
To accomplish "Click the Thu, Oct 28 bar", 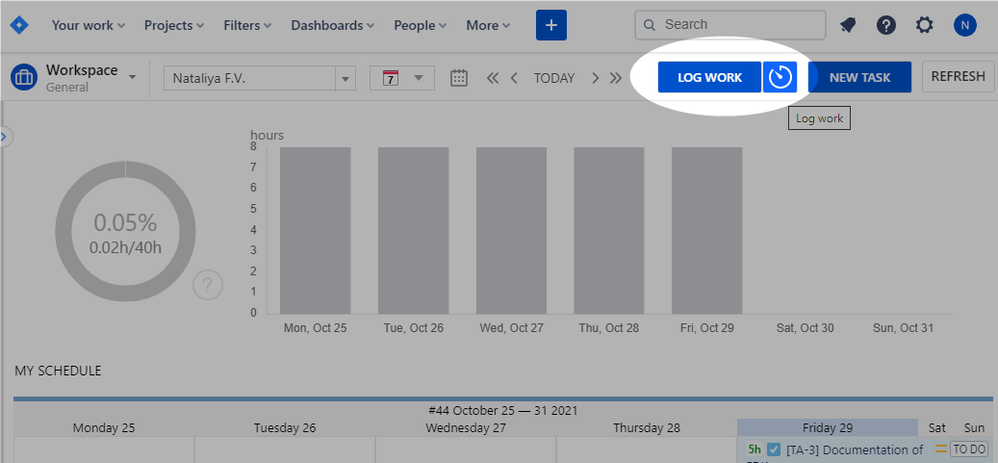I will [x=608, y=231].
